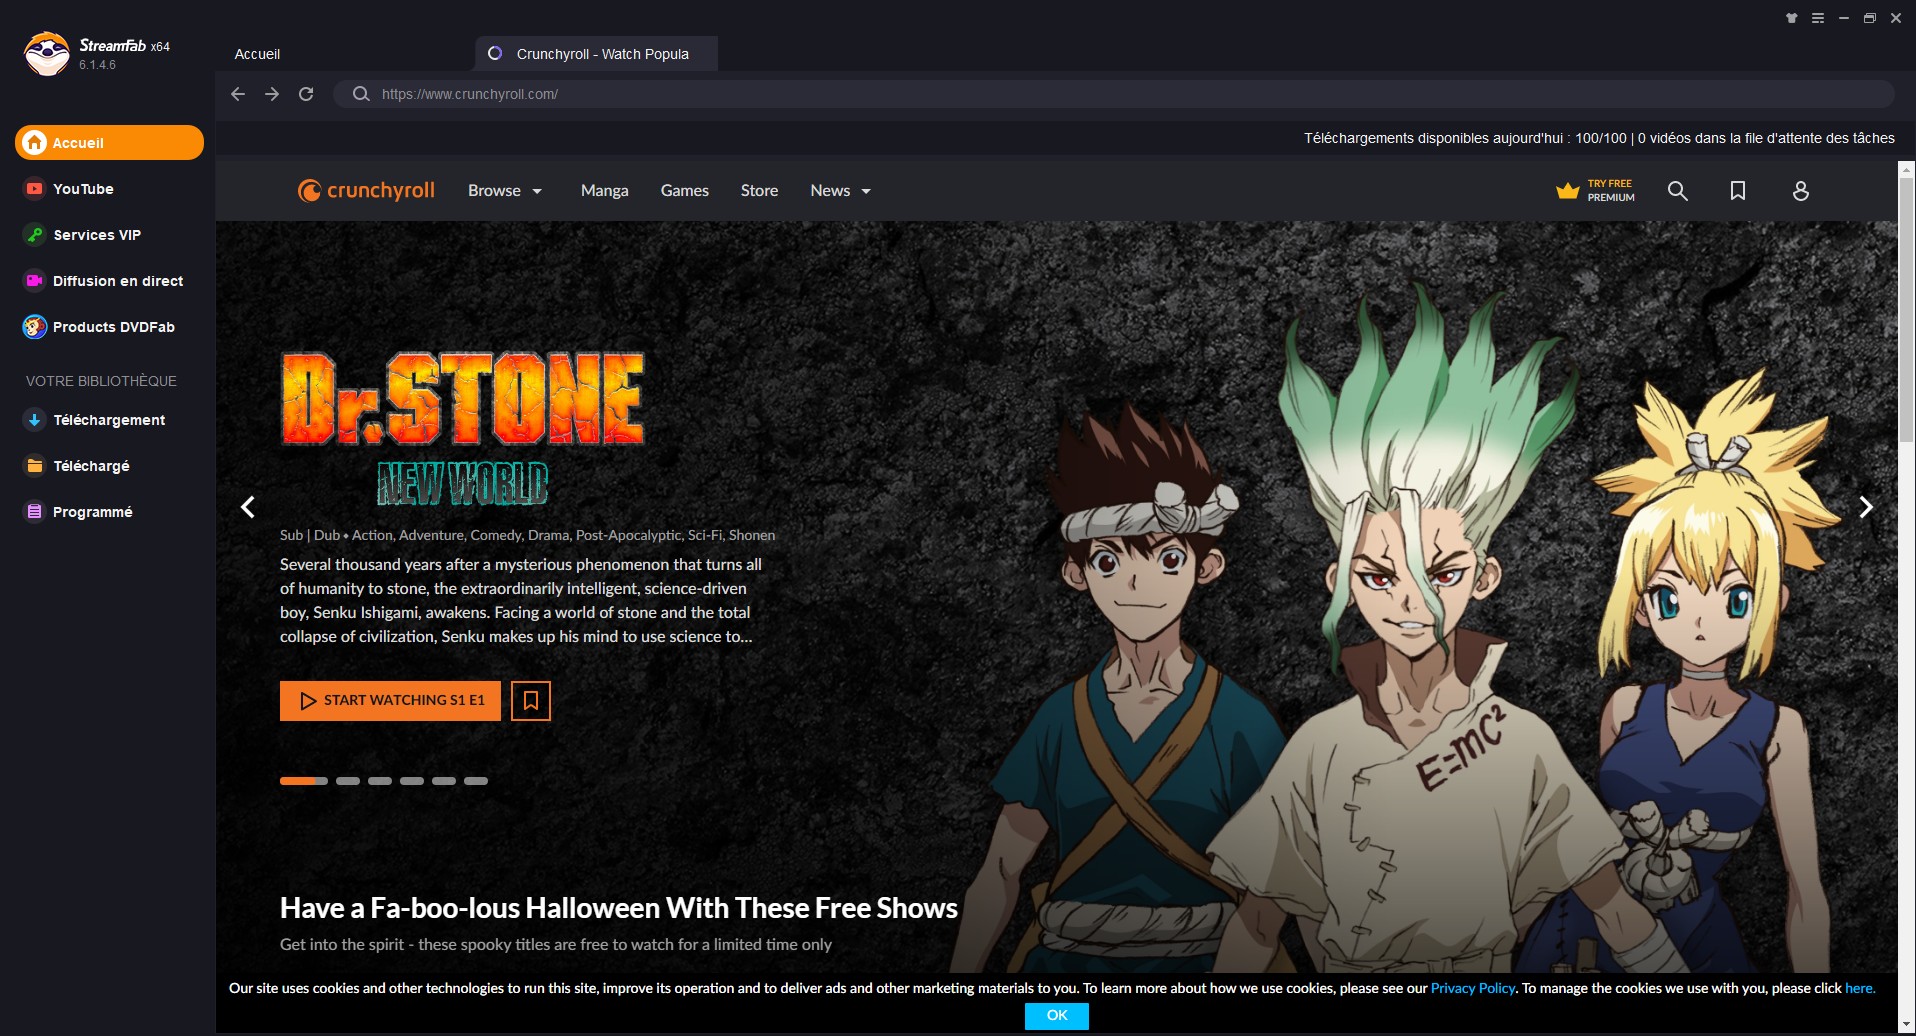Click the download availability status text
The height and width of the screenshot is (1036, 1916).
1599,138
